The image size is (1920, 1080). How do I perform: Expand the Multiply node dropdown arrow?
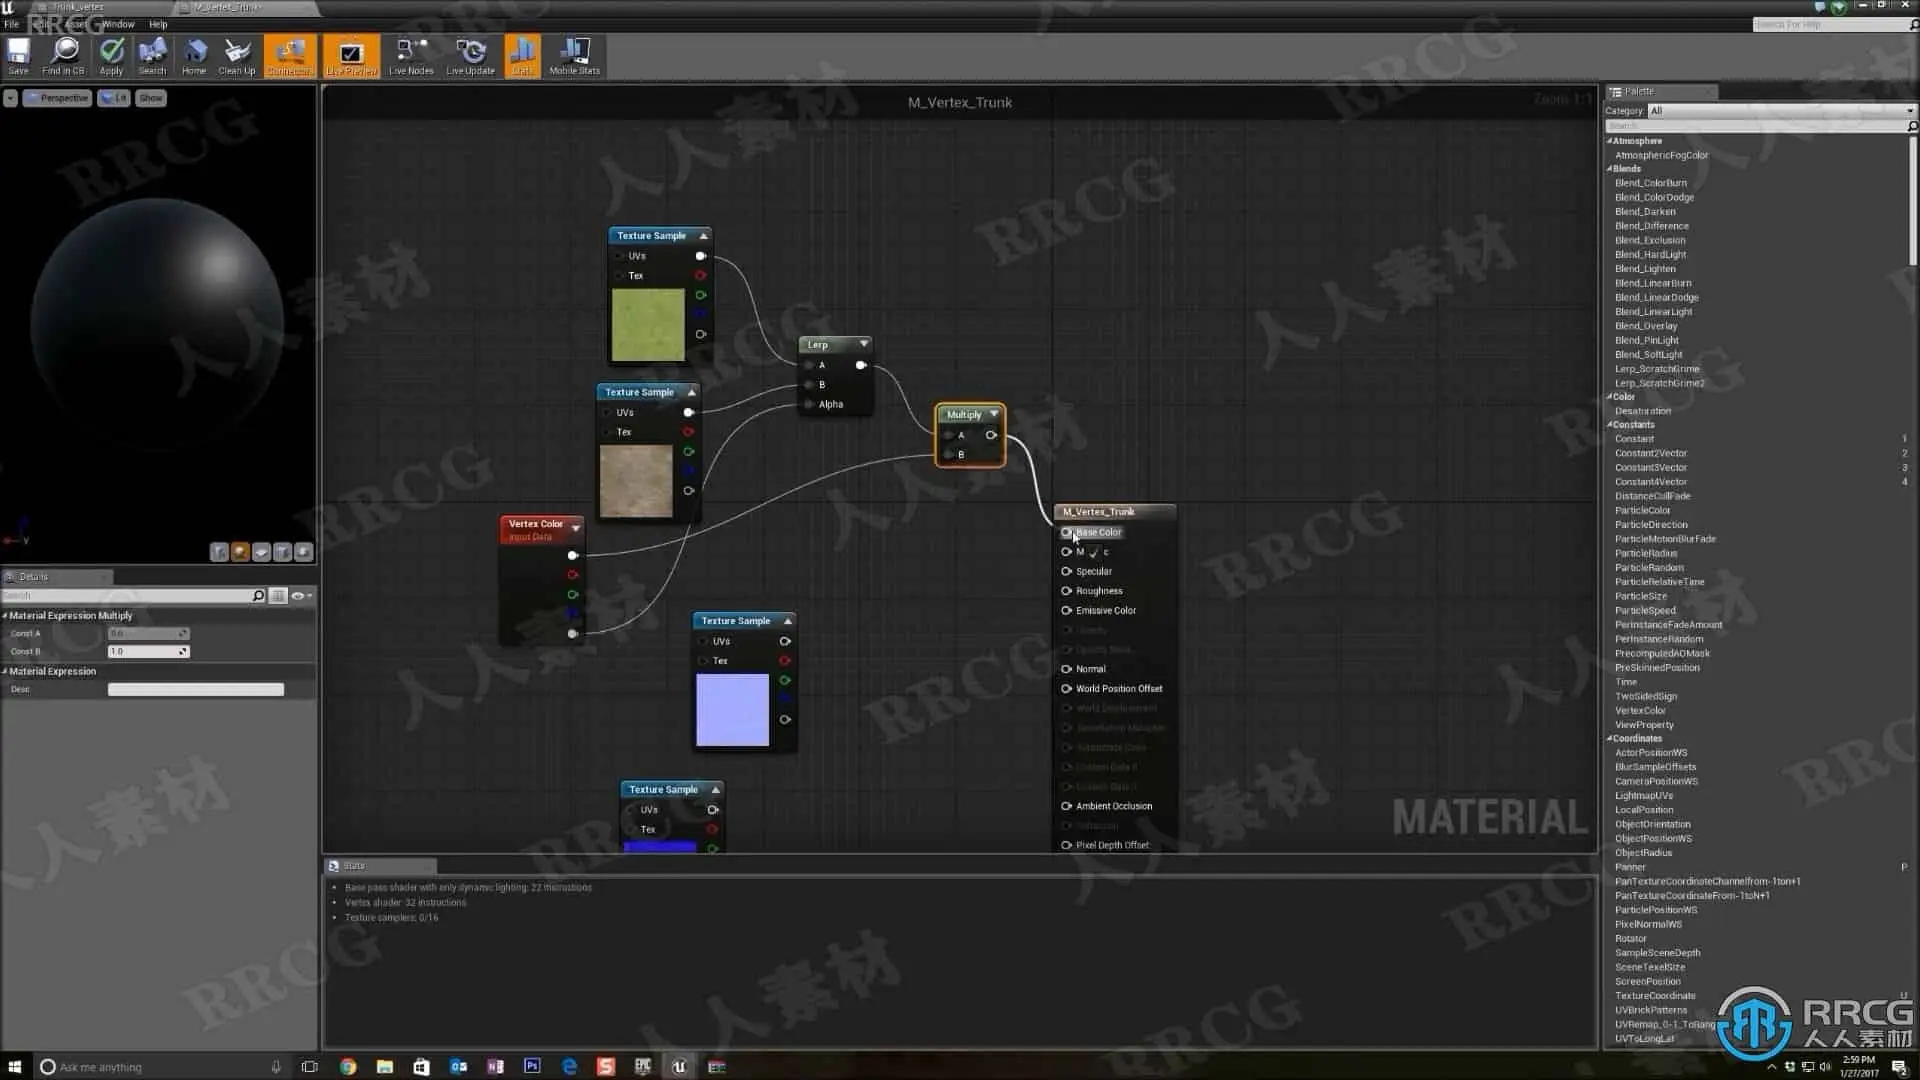coord(994,414)
